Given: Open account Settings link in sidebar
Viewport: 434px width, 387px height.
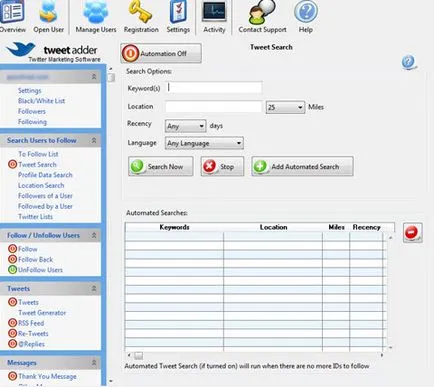Looking at the screenshot, I should 30,90.
